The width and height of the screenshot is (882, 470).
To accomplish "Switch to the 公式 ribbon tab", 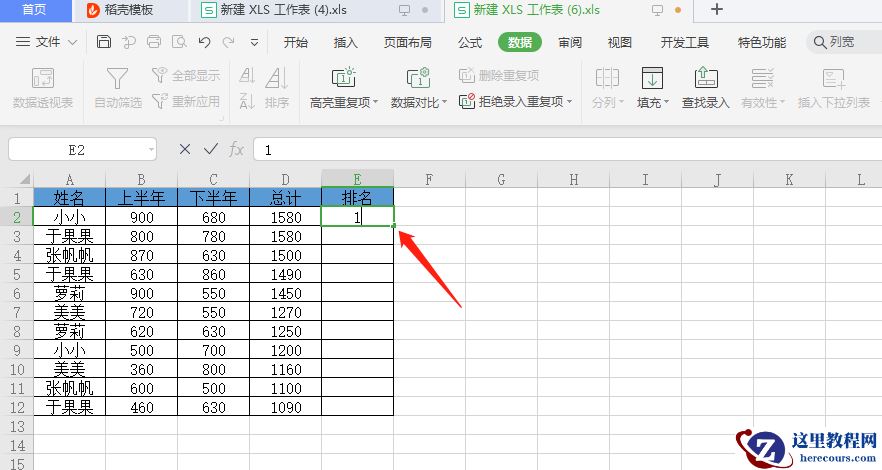I will tap(470, 42).
